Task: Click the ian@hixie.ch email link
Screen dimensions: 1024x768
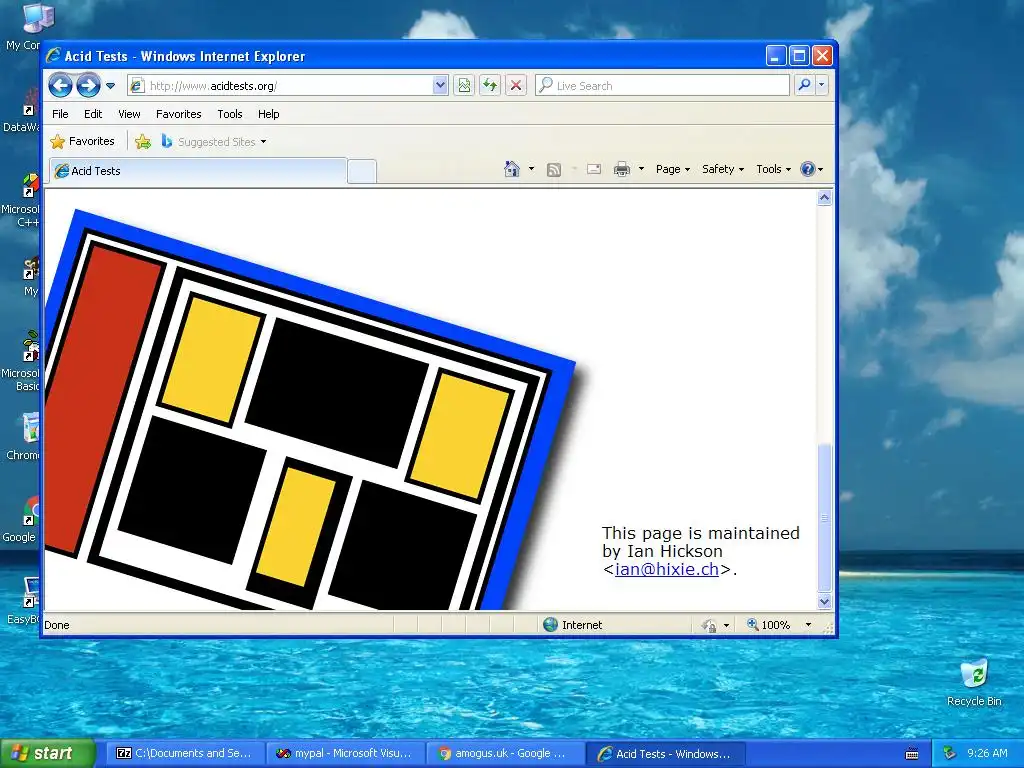Action: coord(667,569)
